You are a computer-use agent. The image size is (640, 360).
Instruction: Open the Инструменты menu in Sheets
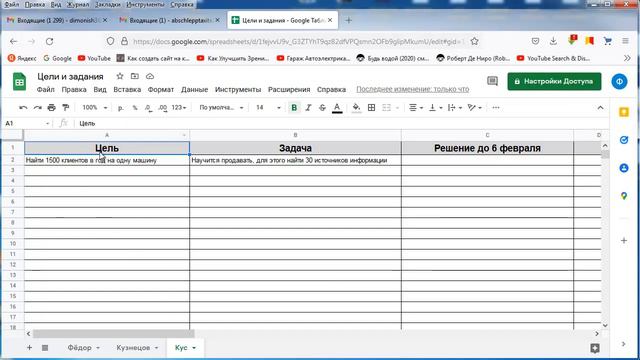pos(238,89)
